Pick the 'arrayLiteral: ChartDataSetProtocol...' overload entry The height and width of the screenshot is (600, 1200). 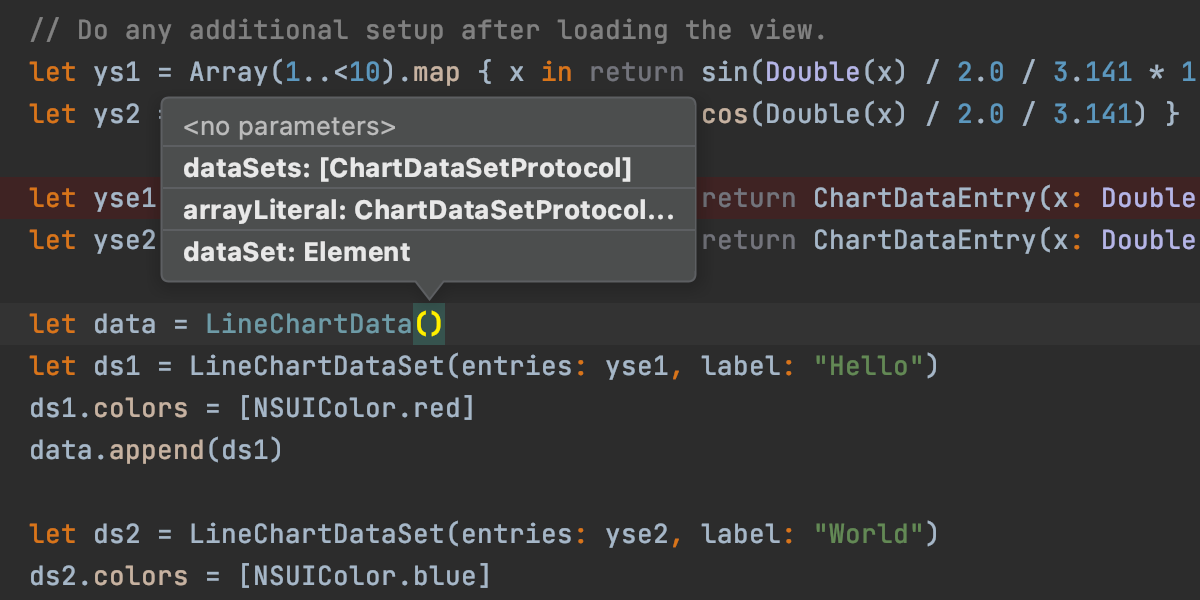coord(427,210)
